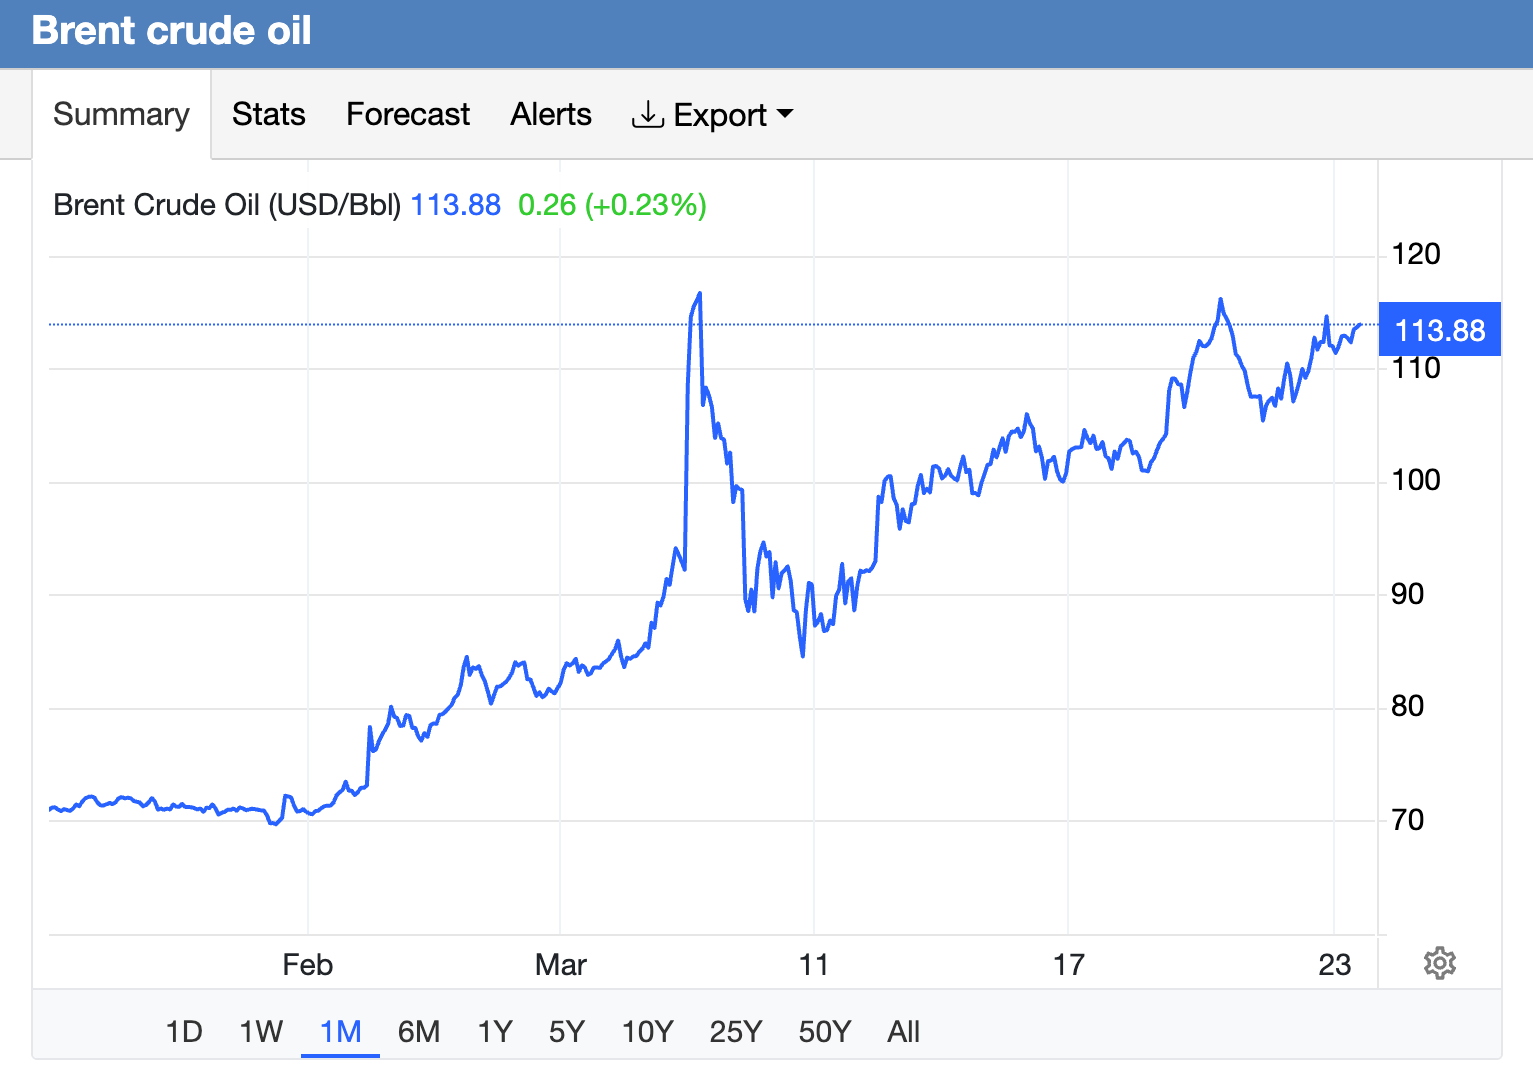Show All available price history
Image resolution: width=1533 pixels, height=1092 pixels.
(x=903, y=1031)
